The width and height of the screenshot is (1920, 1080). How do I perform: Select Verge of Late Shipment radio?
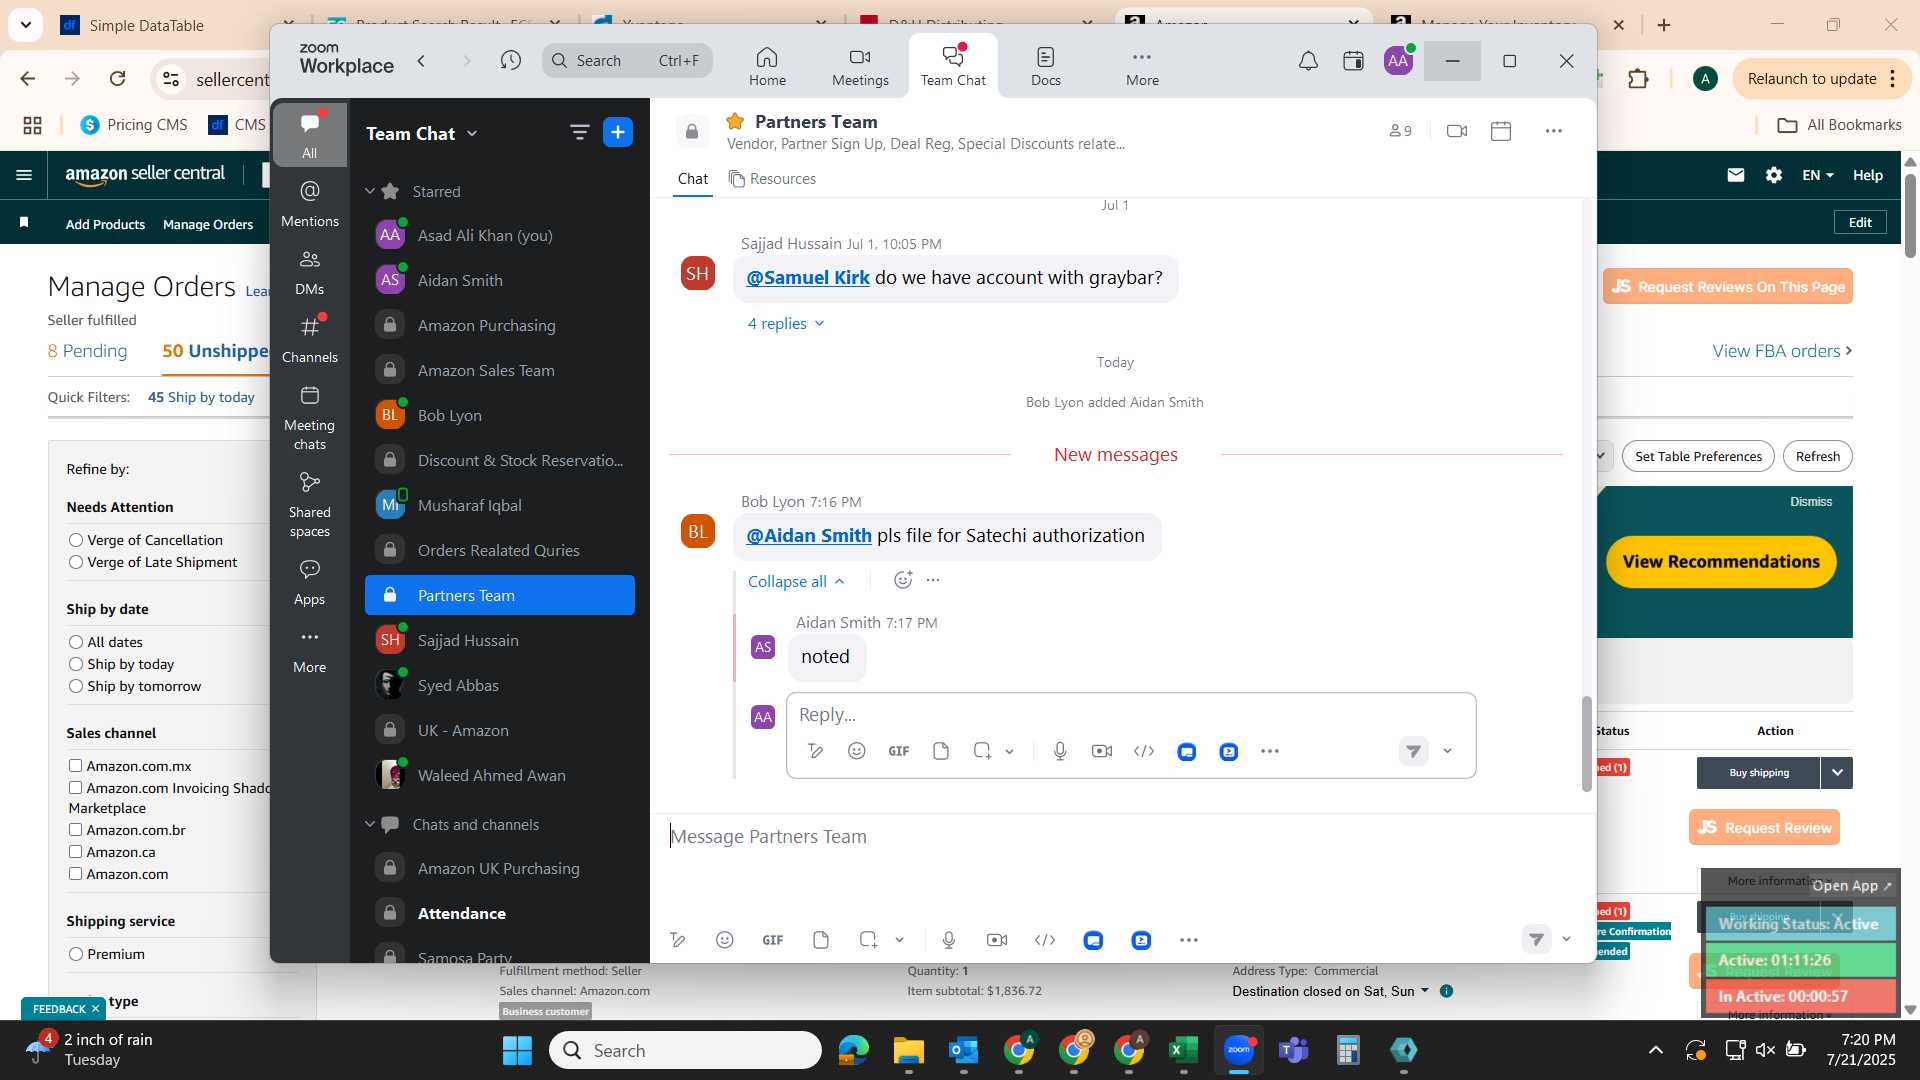(75, 562)
